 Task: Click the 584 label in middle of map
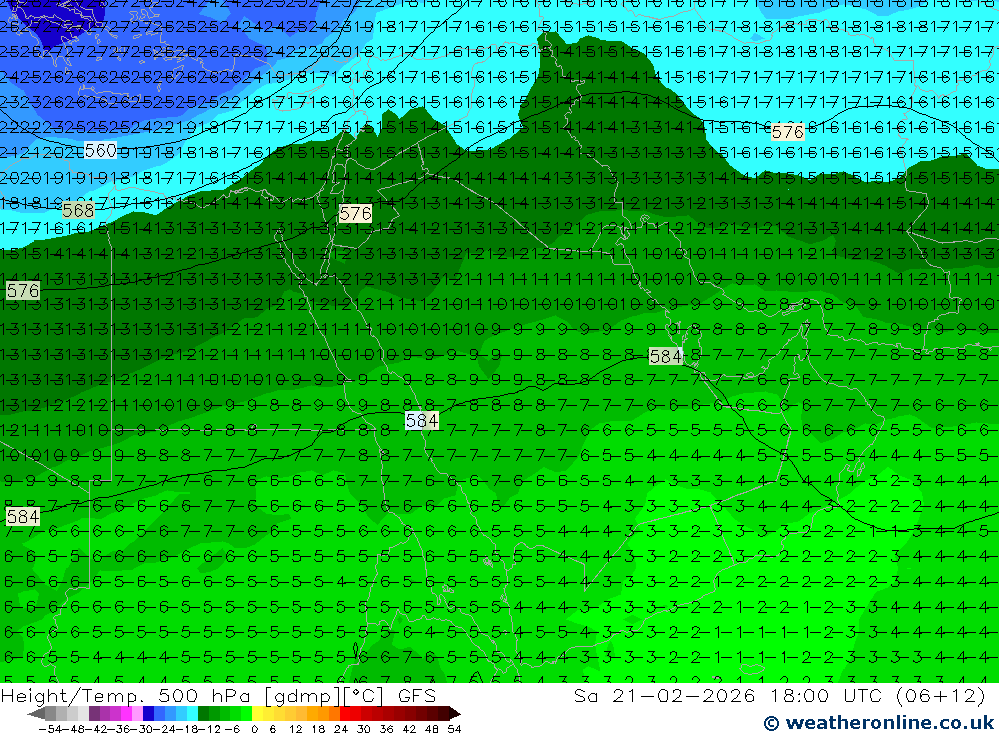coord(422,420)
